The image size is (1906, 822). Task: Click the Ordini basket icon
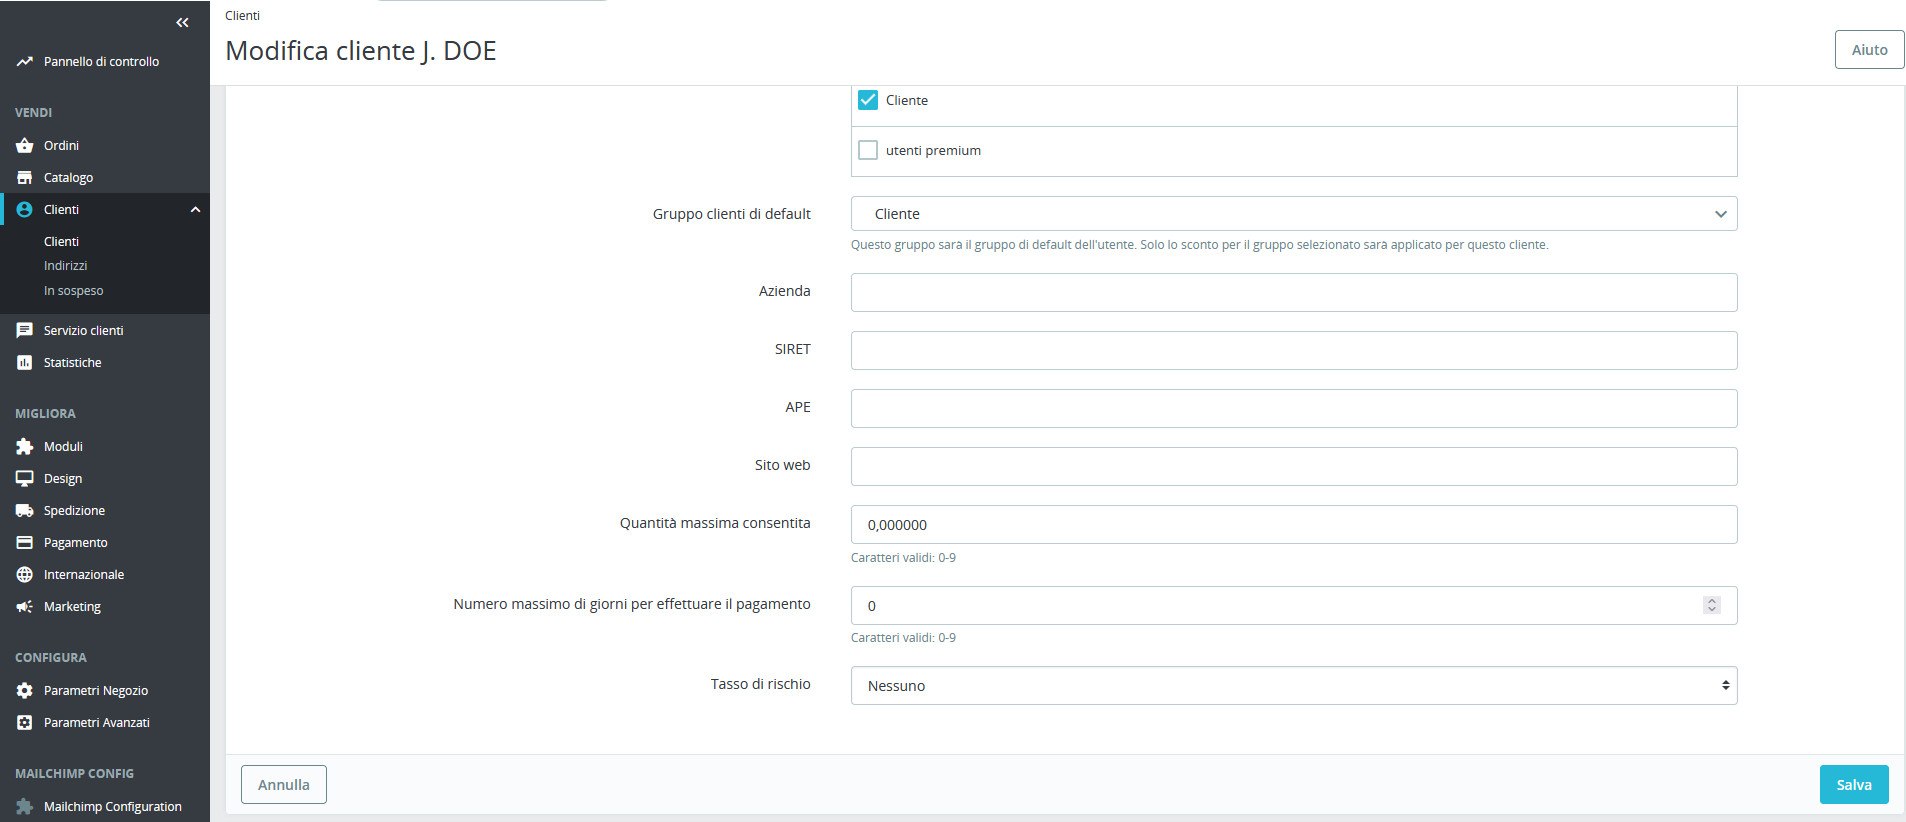click(x=25, y=146)
